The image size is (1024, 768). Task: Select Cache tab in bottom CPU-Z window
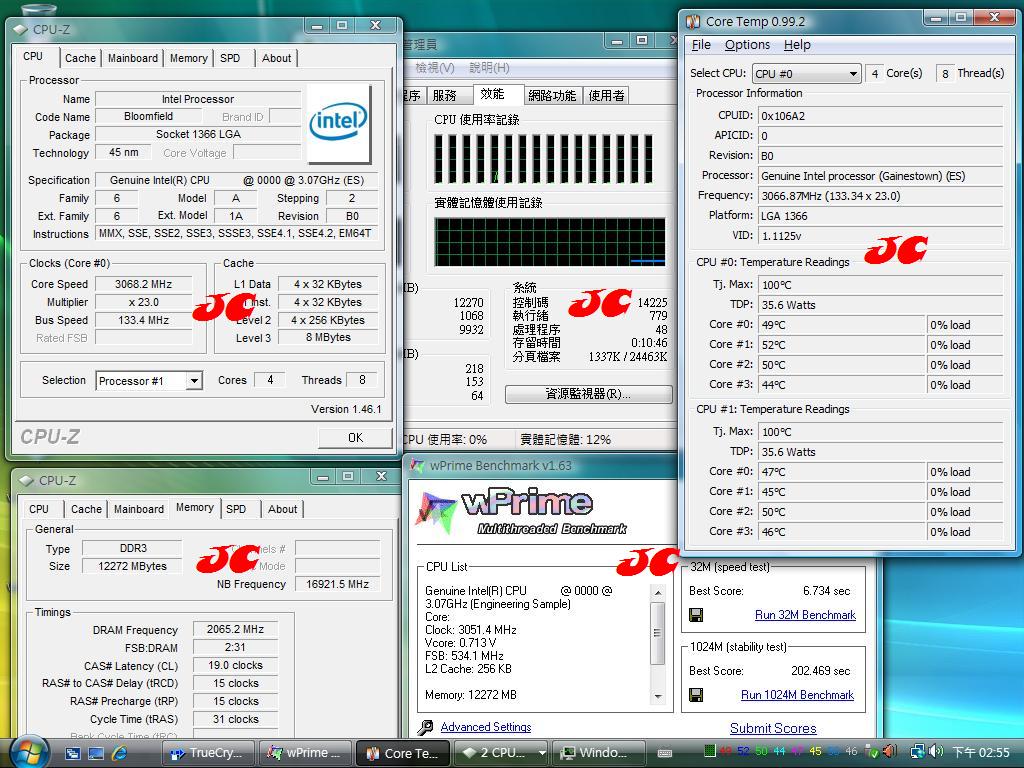coord(86,509)
